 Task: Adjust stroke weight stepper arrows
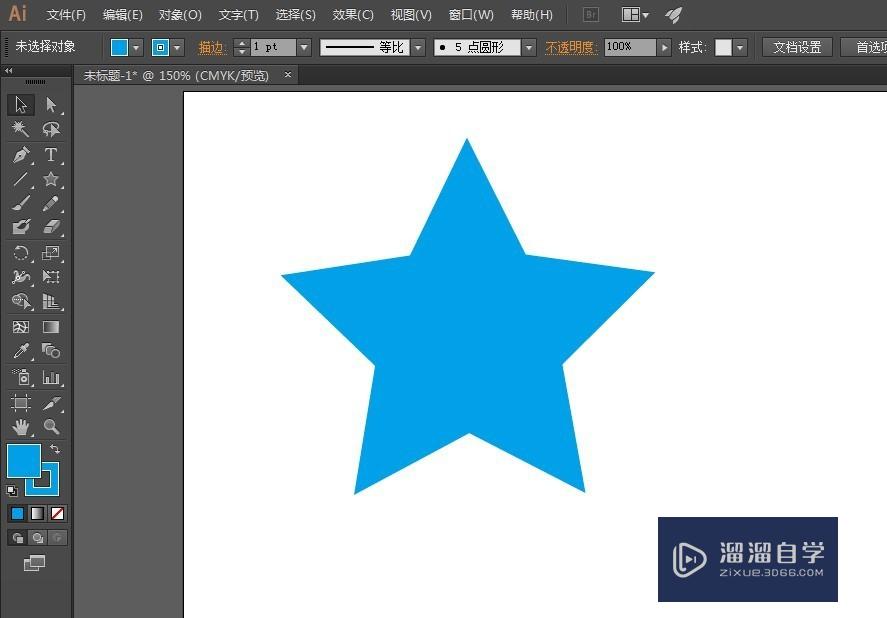(242, 48)
